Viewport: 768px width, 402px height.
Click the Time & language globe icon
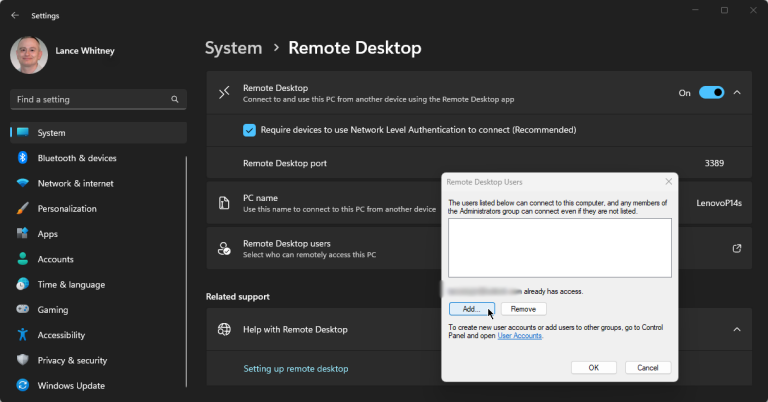(x=23, y=284)
